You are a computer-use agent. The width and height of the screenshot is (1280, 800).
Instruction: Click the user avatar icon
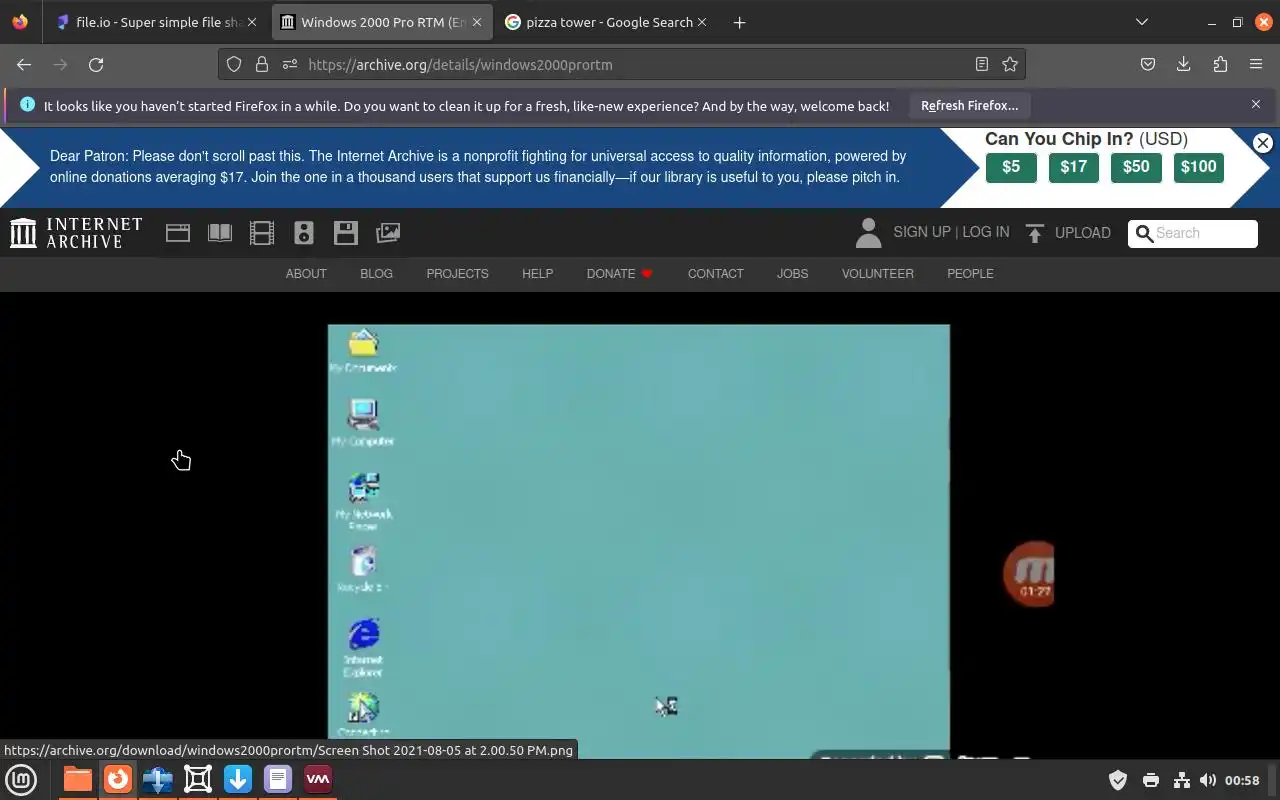(x=868, y=233)
